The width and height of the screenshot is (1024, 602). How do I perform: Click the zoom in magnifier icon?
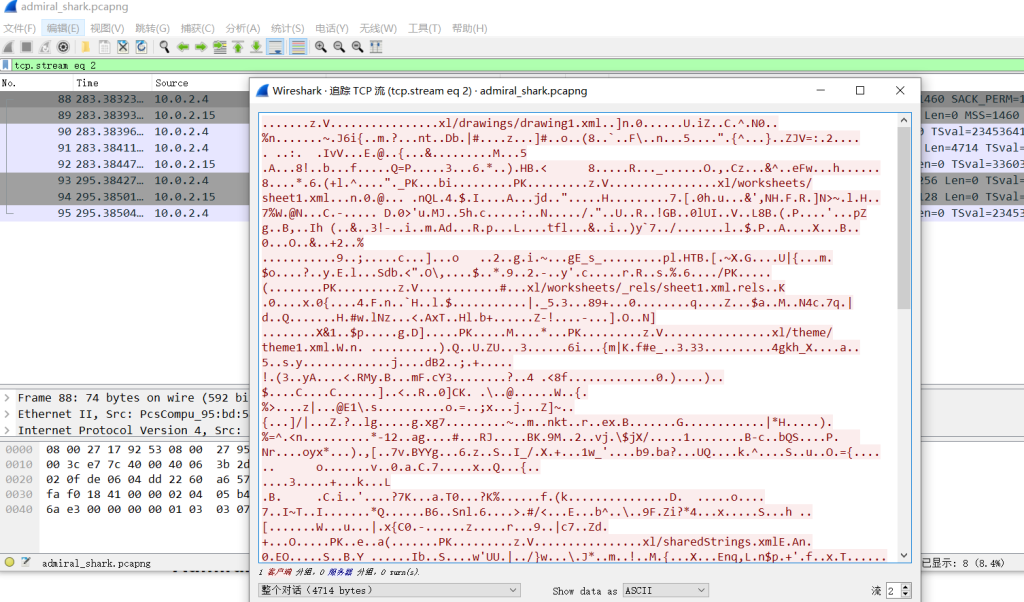click(321, 47)
